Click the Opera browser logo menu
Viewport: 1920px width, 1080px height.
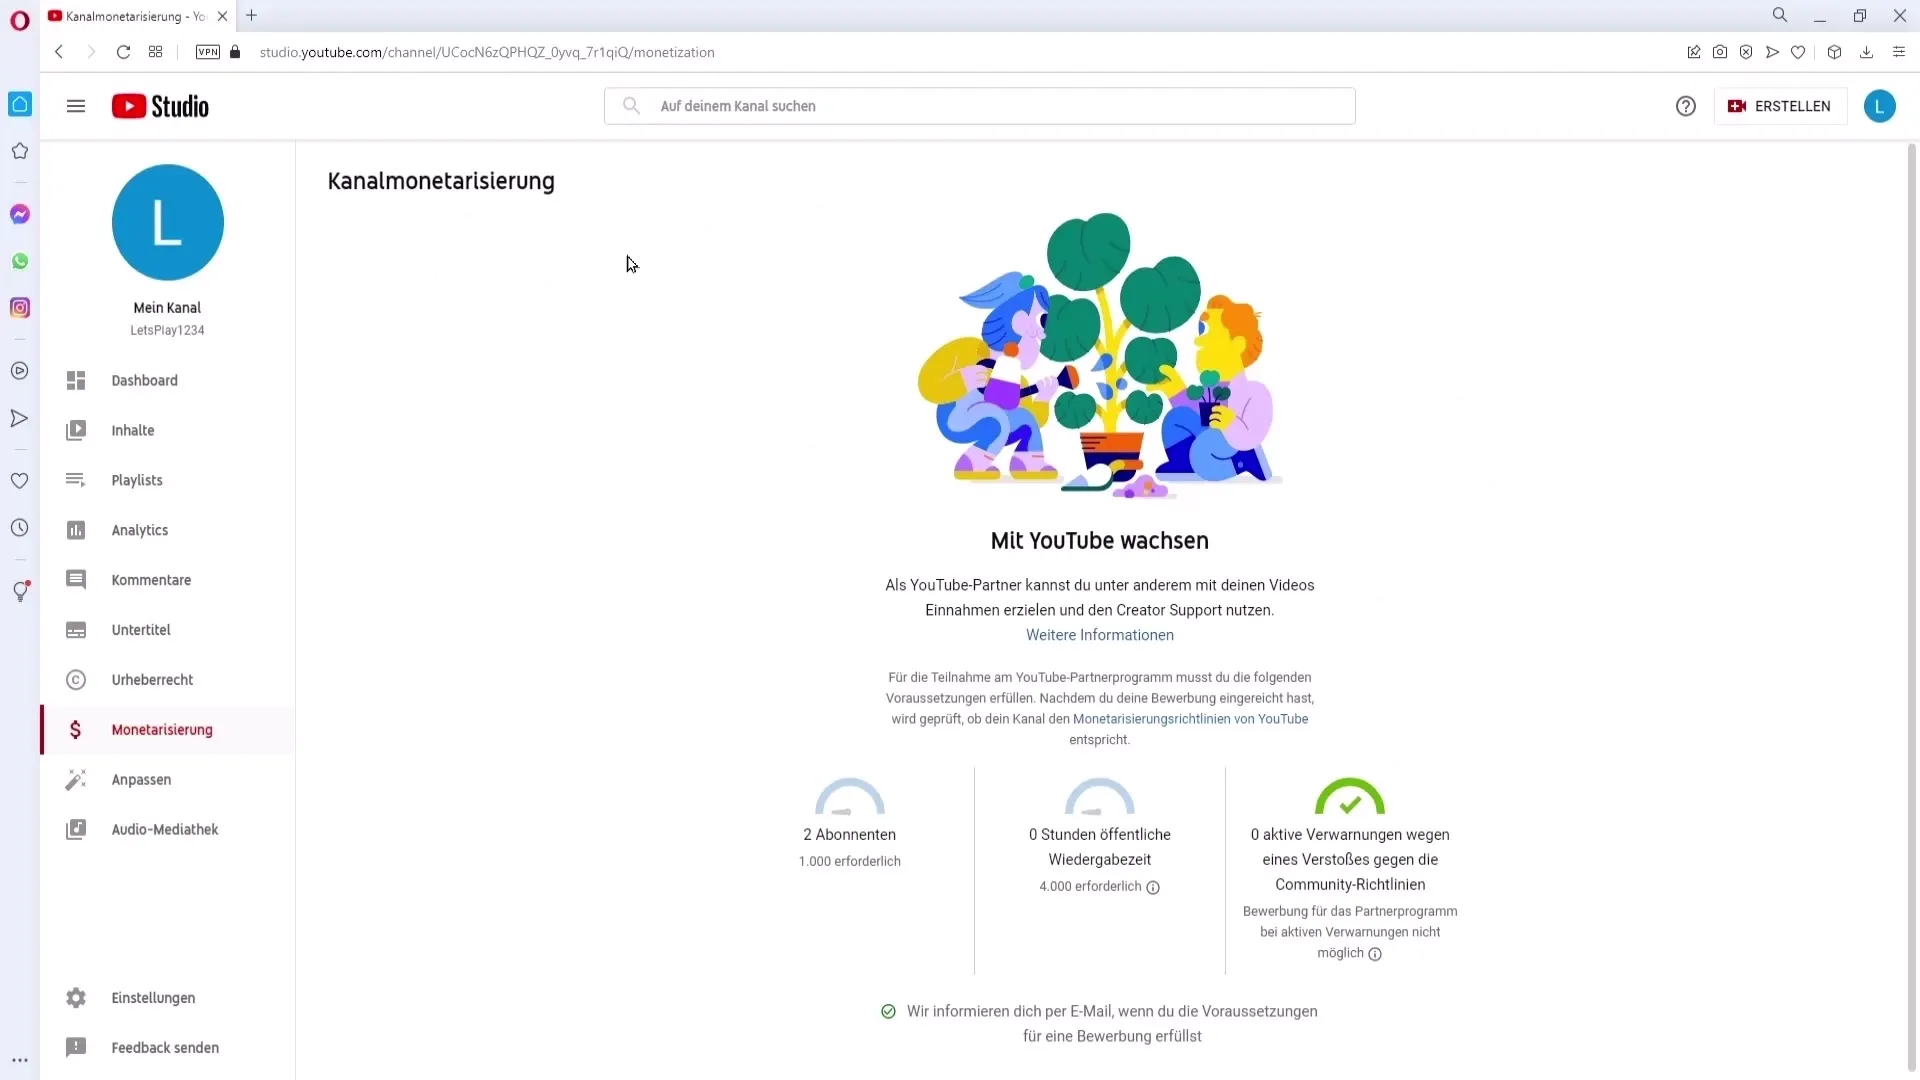coord(20,21)
